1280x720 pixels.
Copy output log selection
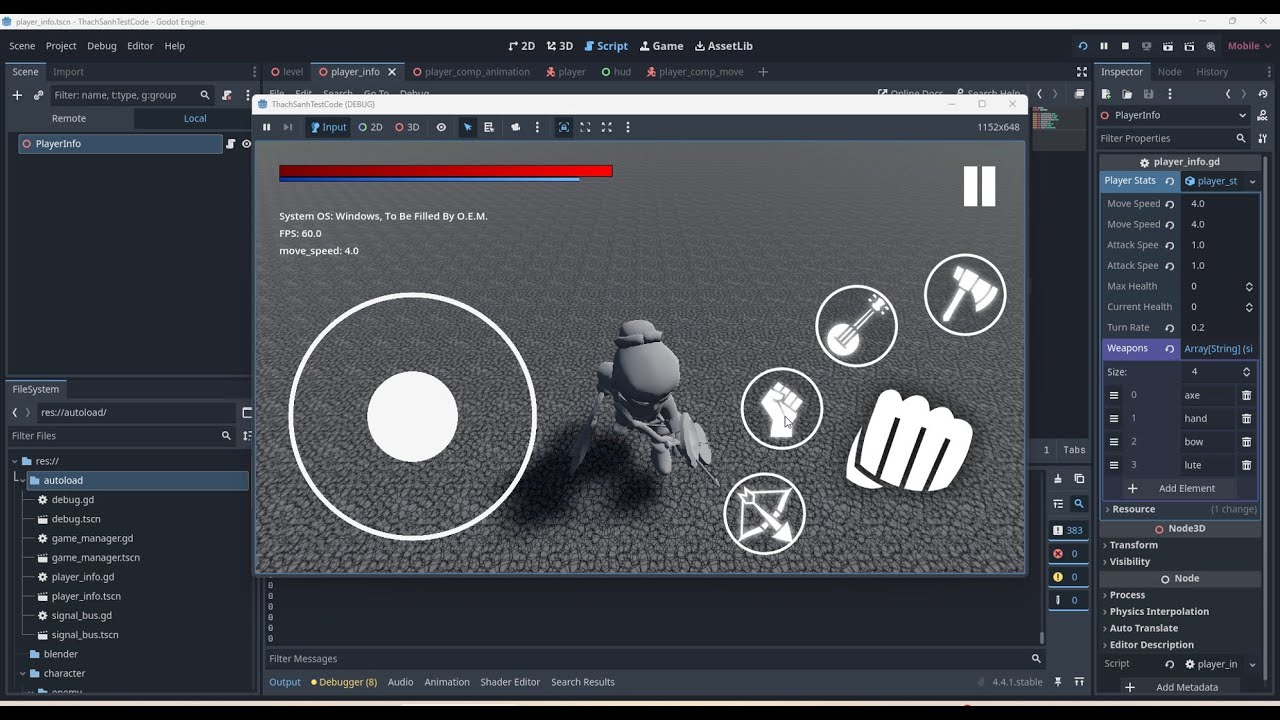tap(1079, 479)
